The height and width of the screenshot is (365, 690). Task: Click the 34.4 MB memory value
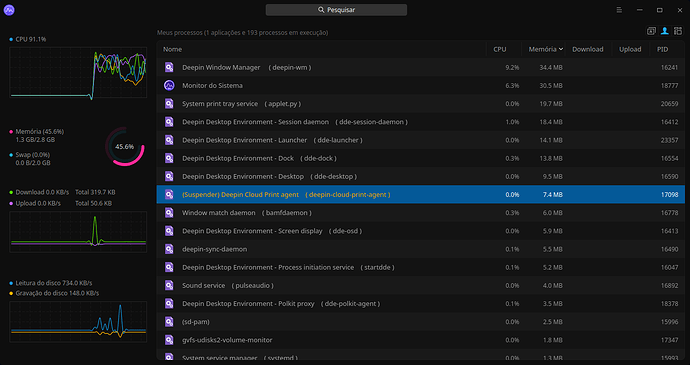(x=551, y=67)
